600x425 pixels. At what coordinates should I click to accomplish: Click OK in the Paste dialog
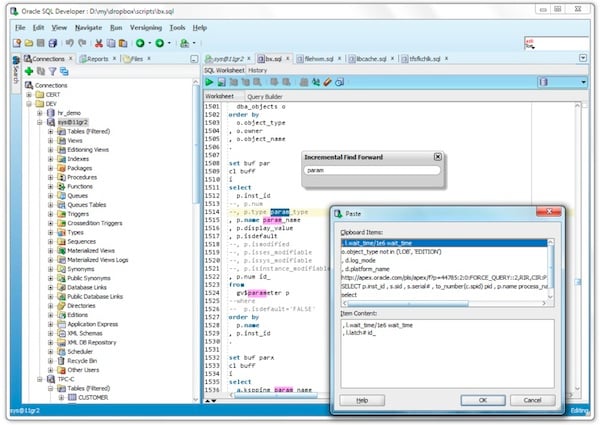point(482,399)
